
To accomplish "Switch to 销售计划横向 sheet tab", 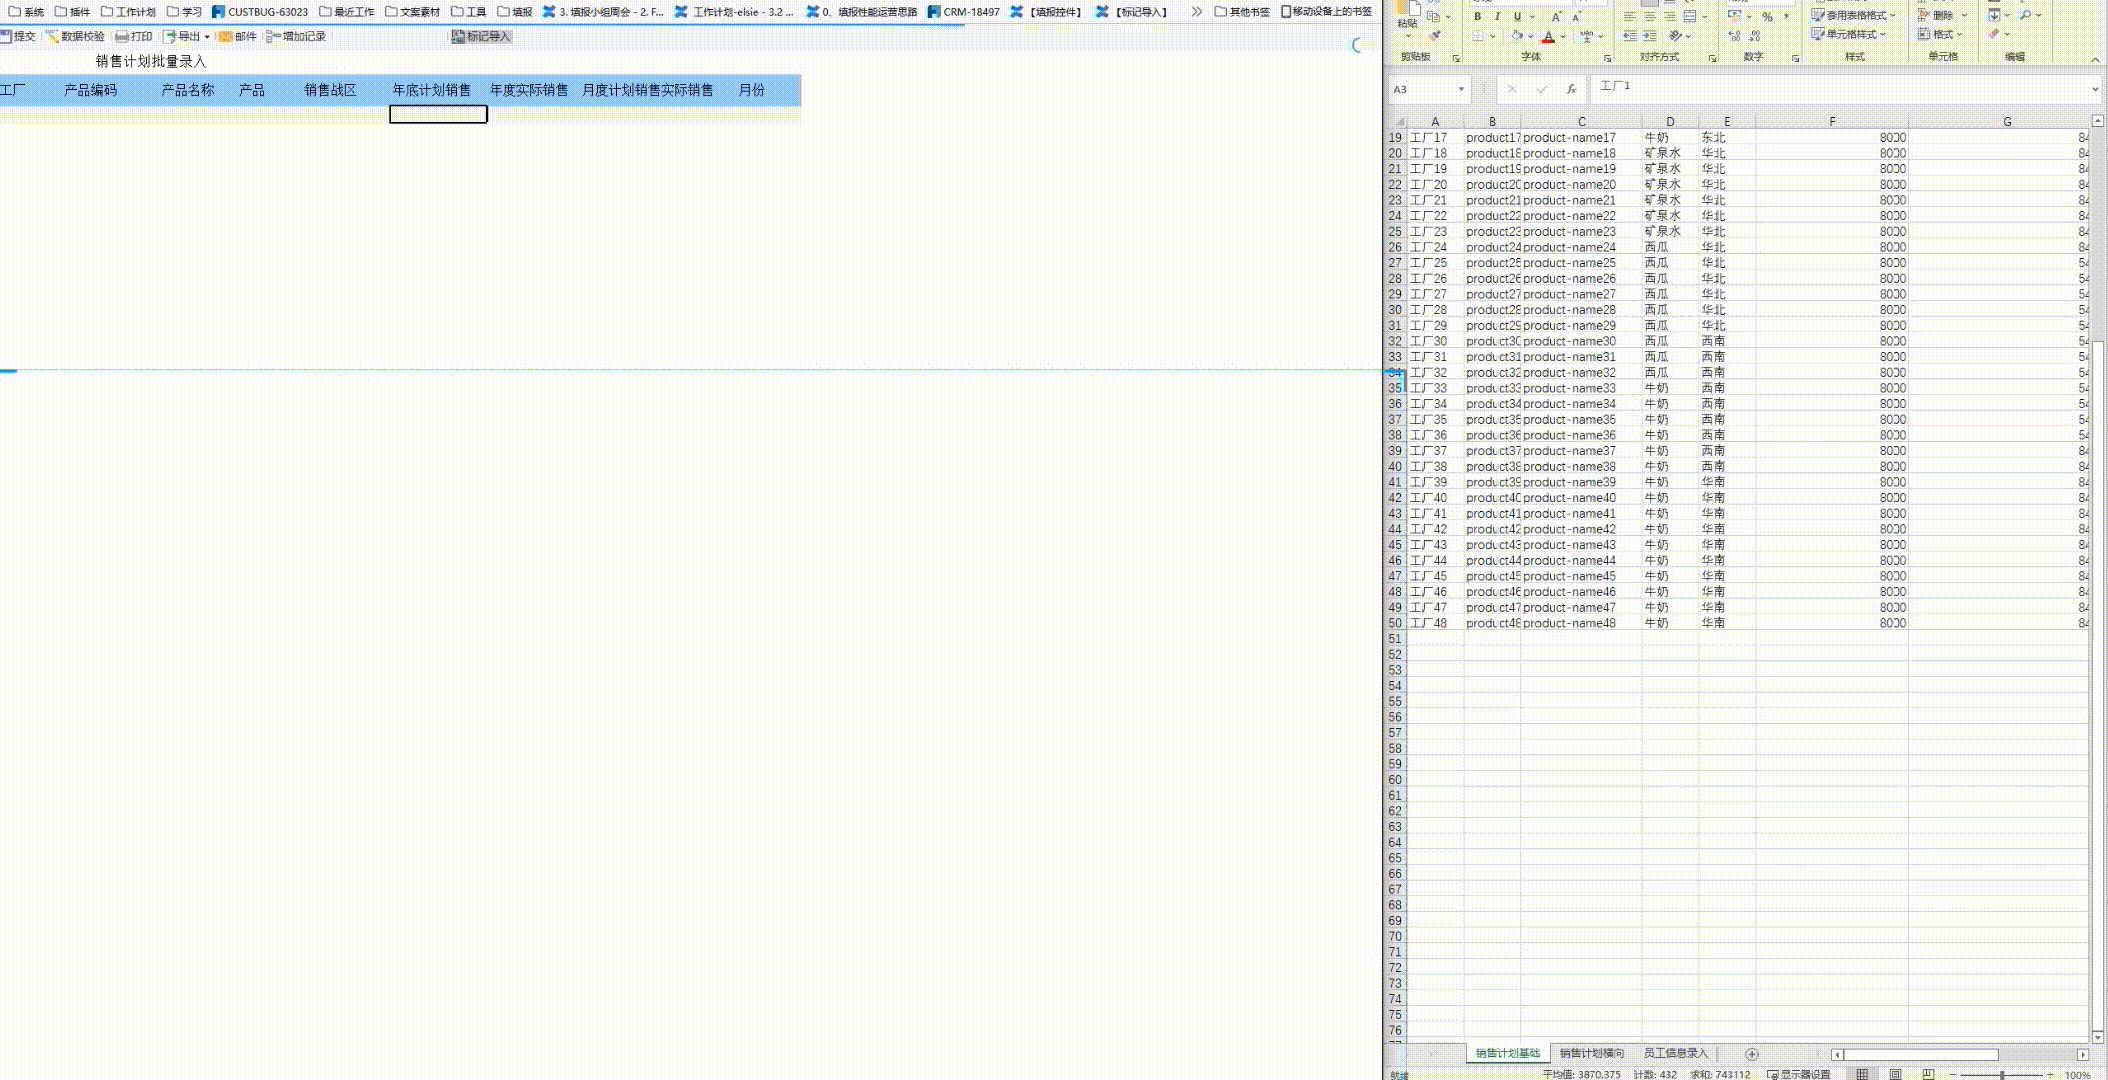I will click(x=1591, y=1053).
